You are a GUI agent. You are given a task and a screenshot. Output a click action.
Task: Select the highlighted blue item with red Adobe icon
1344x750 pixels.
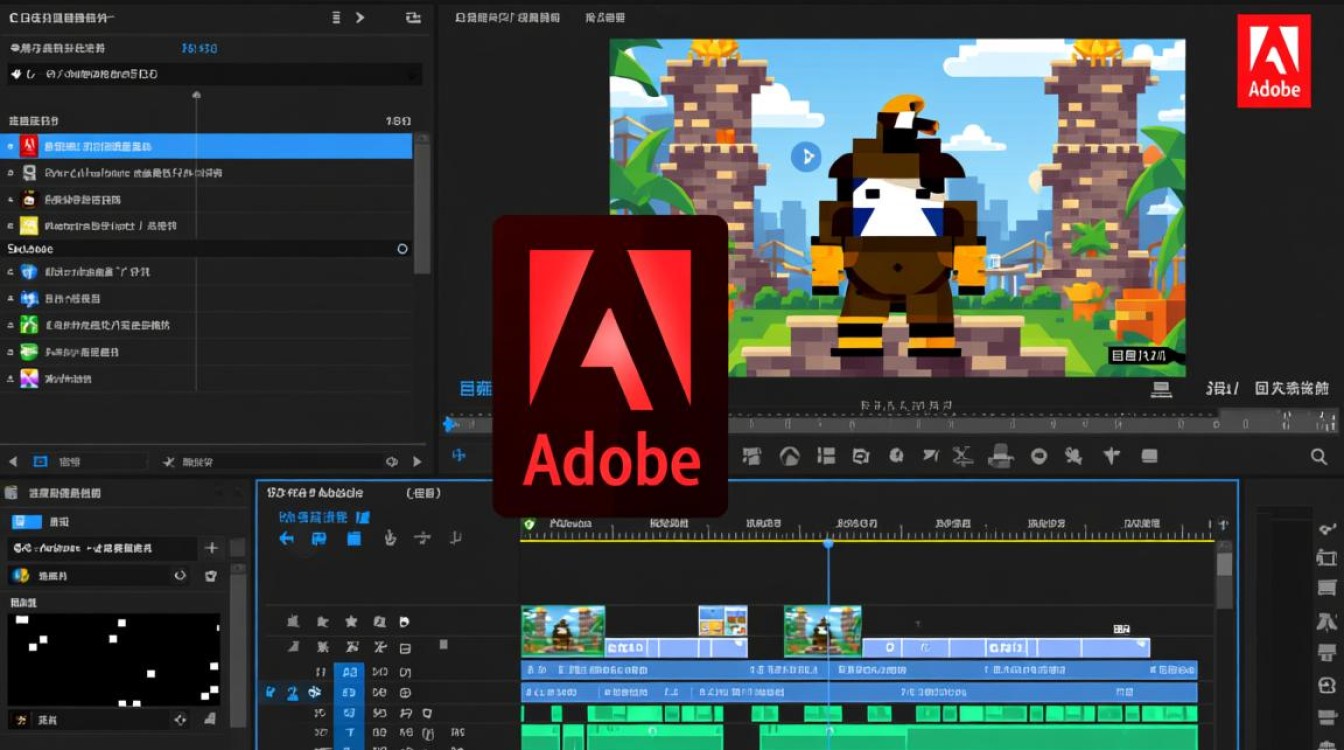(x=207, y=146)
